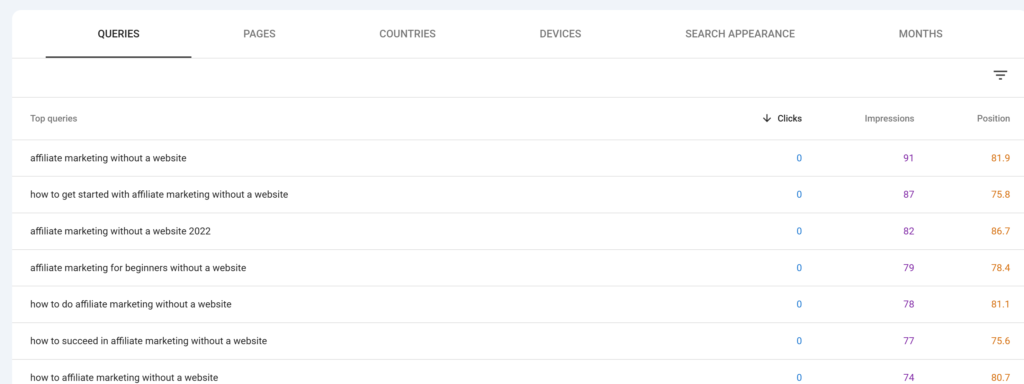Click position value 75.6

point(1000,341)
